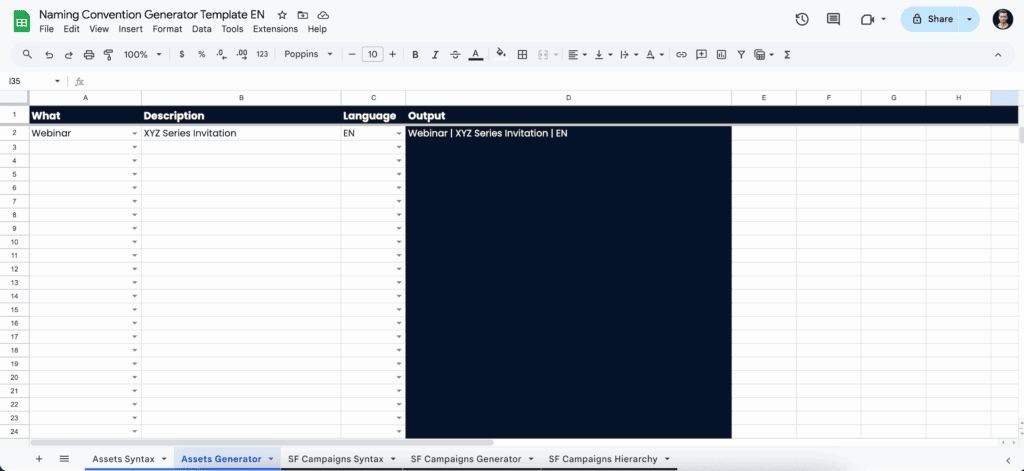Open the Poppins font dropdown

pyautogui.click(x=309, y=55)
